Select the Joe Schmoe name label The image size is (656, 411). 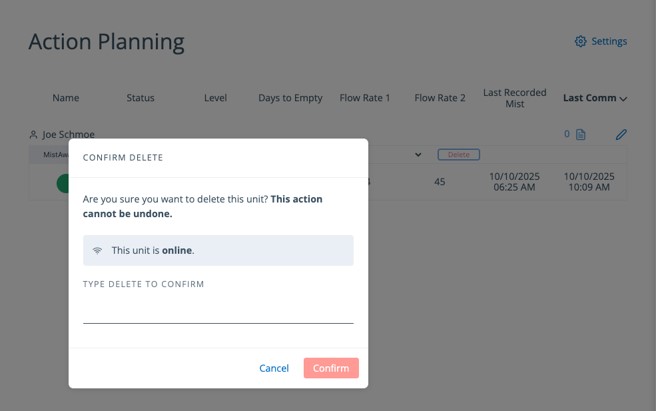coord(68,135)
